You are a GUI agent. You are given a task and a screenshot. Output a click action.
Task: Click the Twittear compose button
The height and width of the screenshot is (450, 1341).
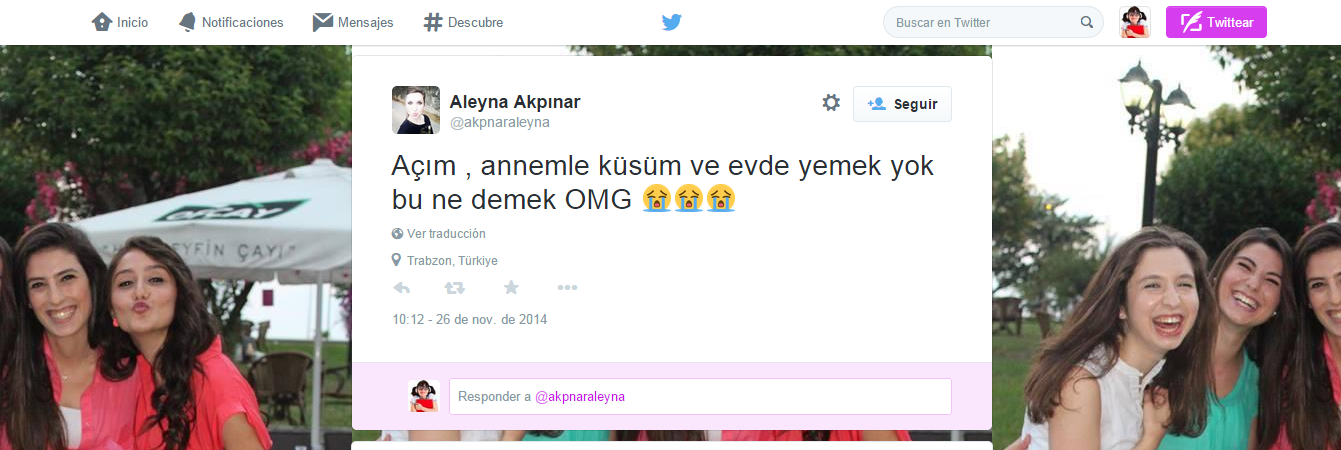tap(1216, 22)
